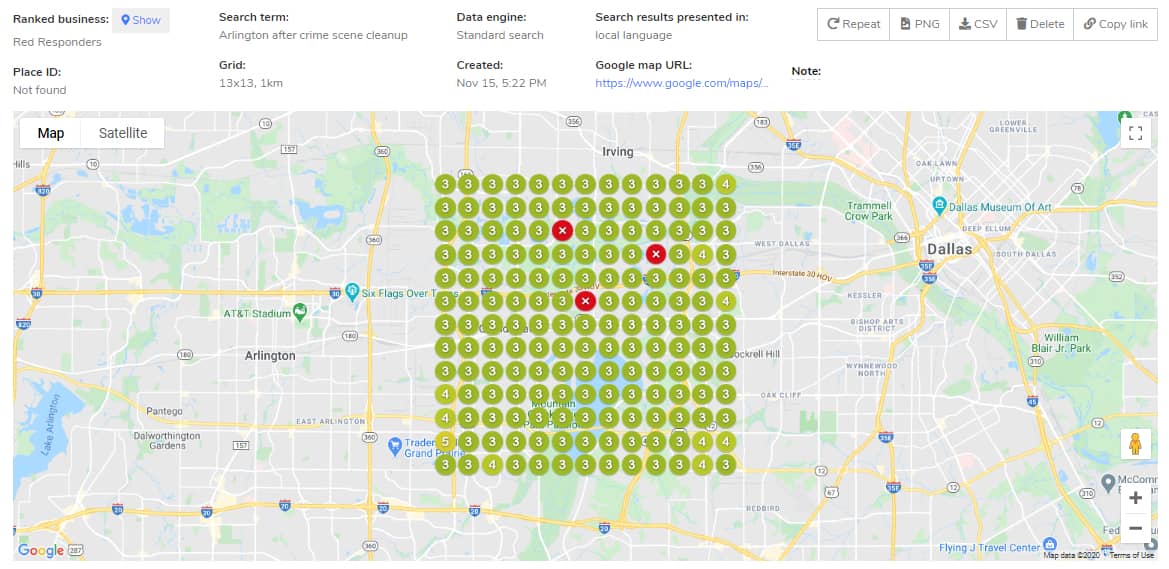Copy link to this report
Screen dimensions: 1169x569
point(1115,24)
